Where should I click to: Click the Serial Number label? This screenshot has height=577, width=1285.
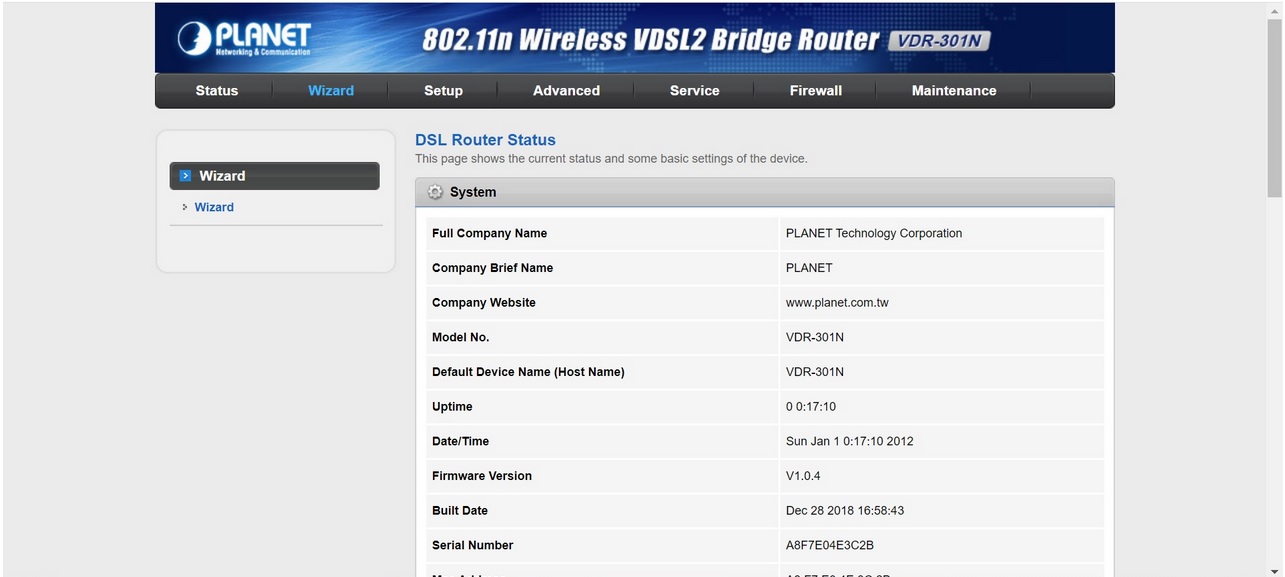tap(472, 545)
